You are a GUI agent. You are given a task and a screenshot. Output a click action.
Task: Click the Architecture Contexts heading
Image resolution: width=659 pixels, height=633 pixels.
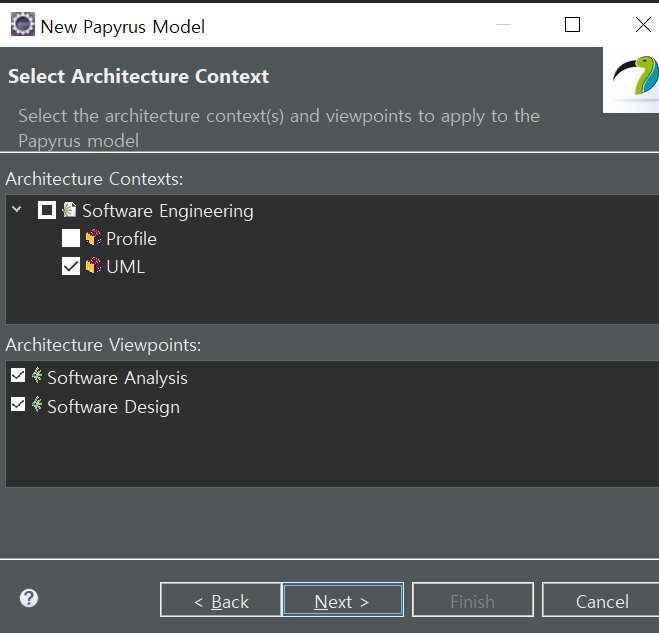click(94, 179)
